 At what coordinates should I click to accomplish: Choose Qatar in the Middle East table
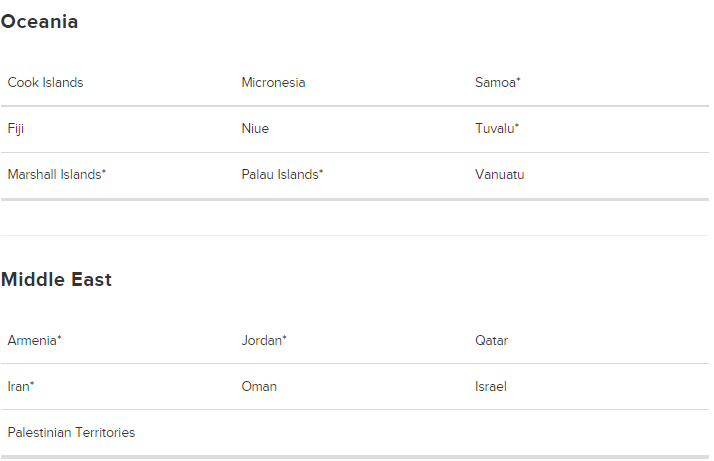pyautogui.click(x=491, y=340)
